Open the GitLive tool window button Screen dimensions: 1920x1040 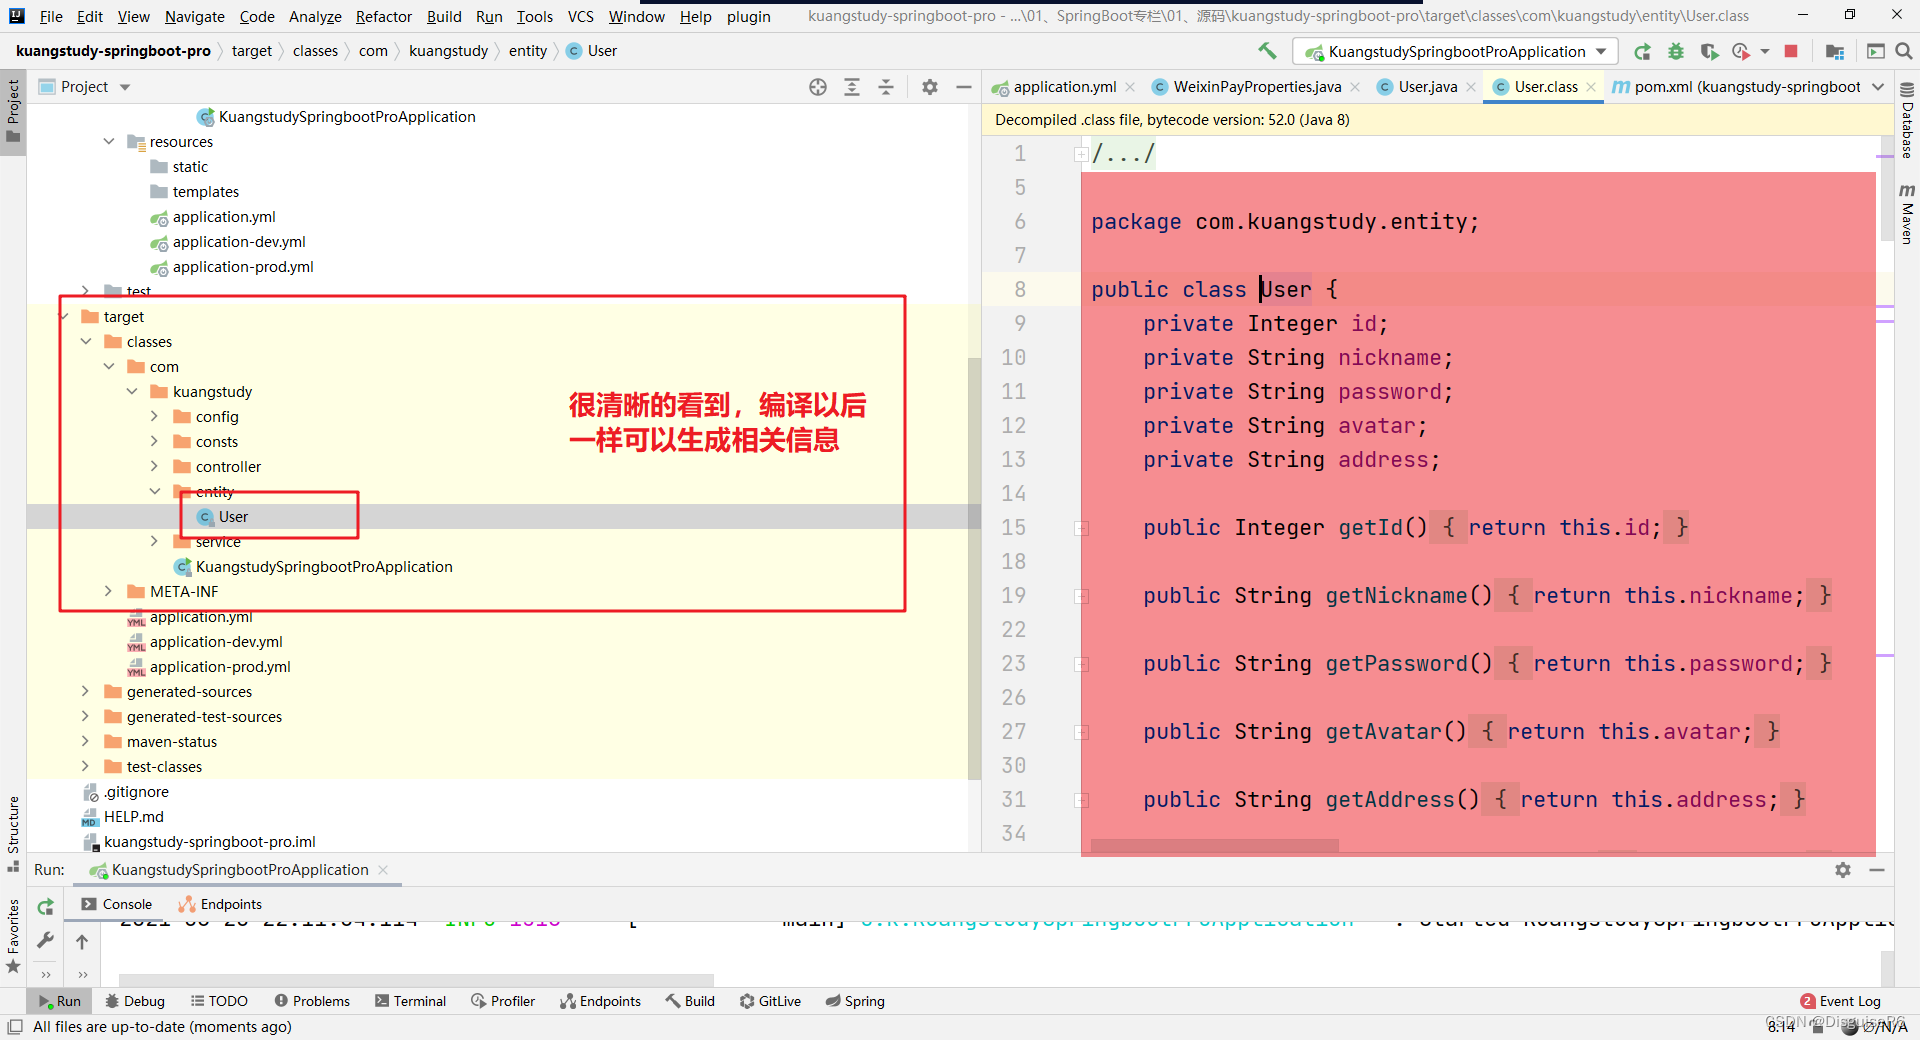(770, 1001)
